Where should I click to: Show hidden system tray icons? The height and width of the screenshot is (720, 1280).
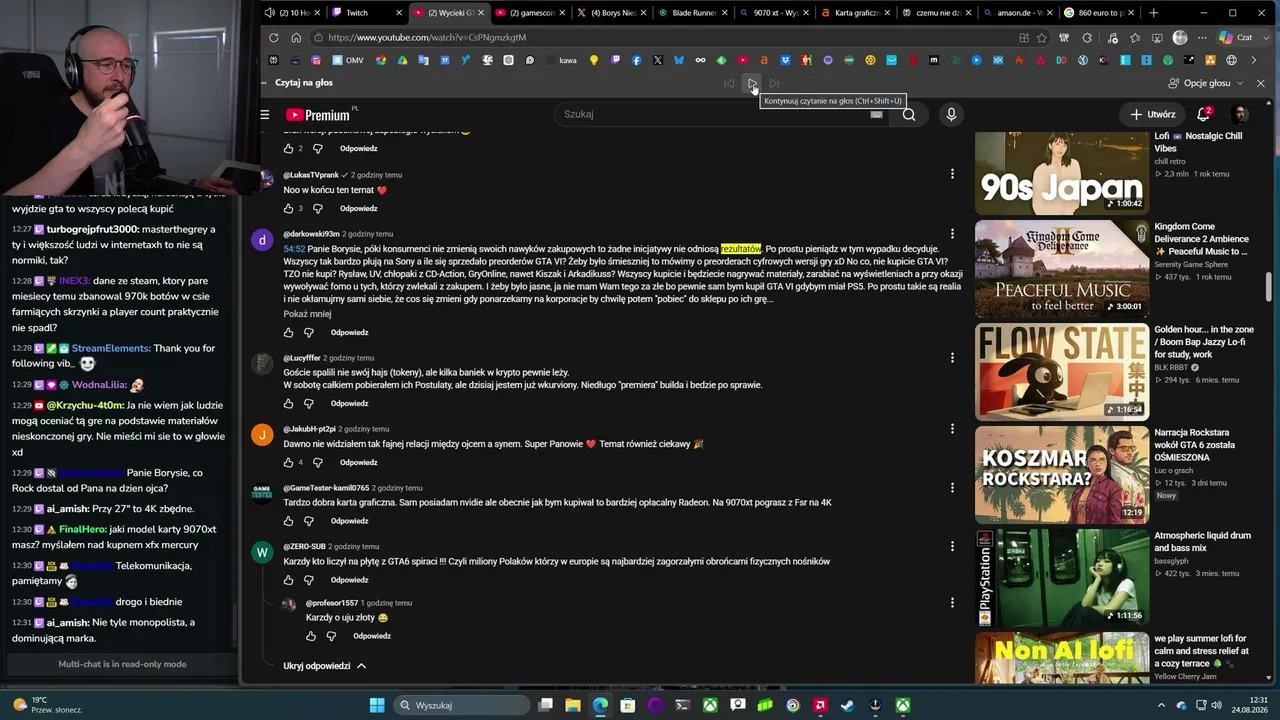pos(1160,705)
